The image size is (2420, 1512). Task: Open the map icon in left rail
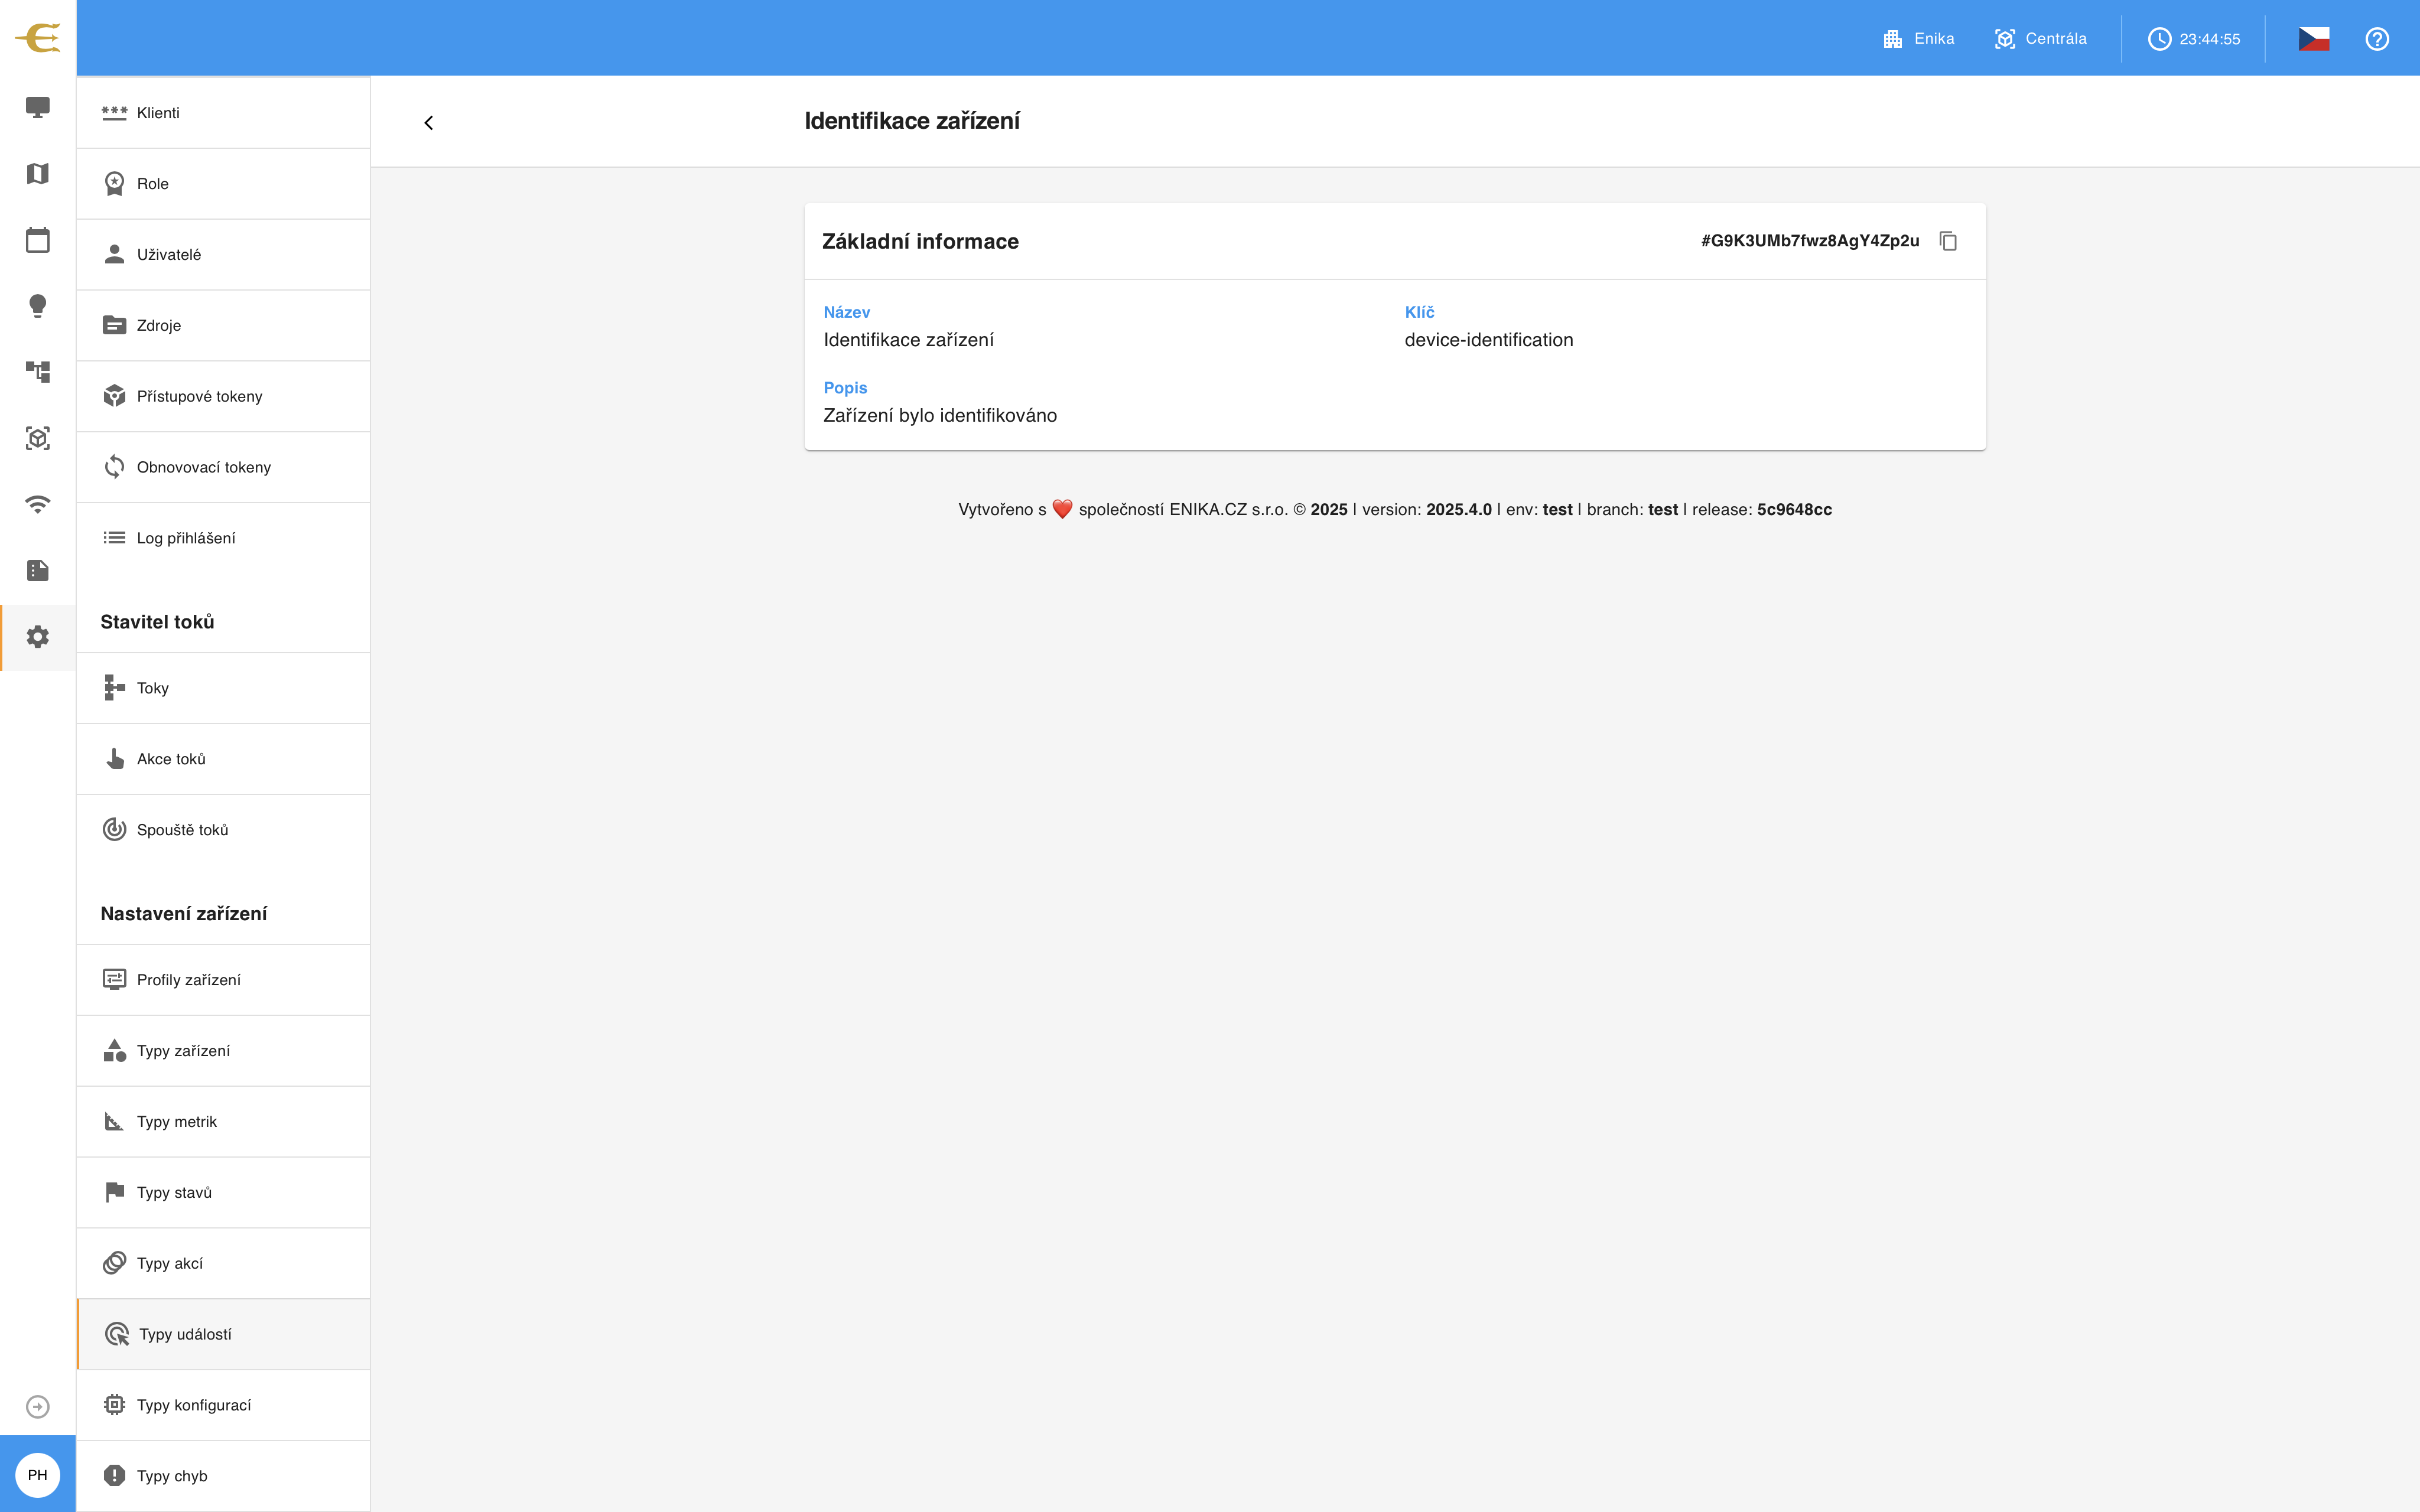pyautogui.click(x=38, y=173)
